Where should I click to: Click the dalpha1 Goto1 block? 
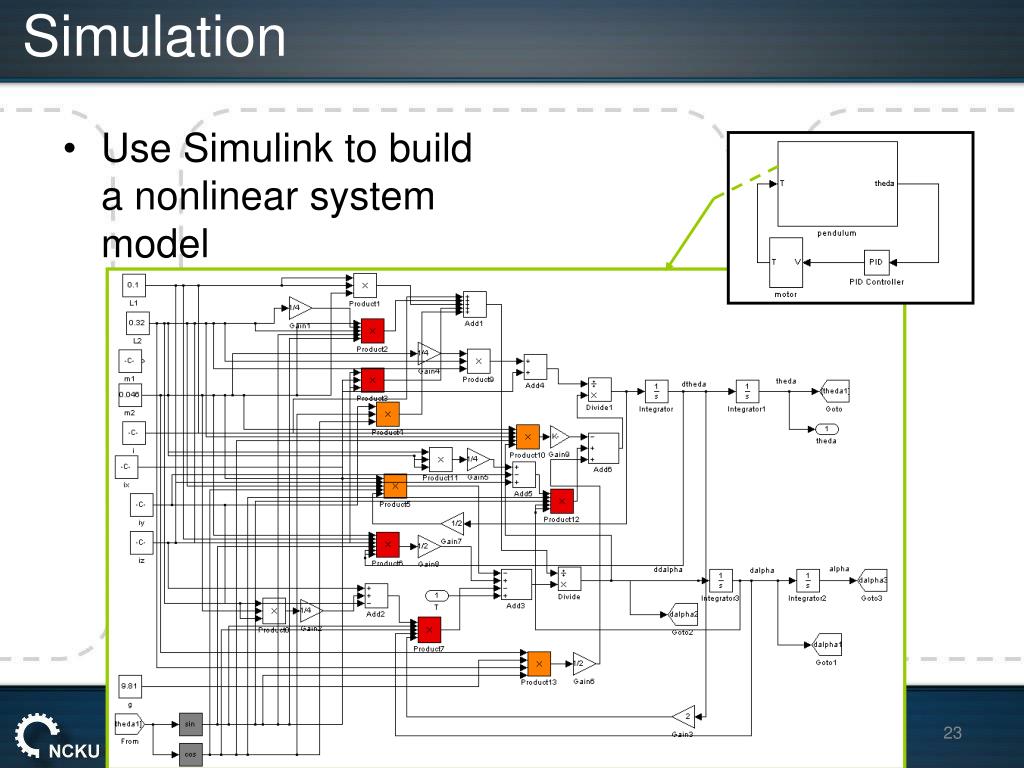click(x=826, y=645)
